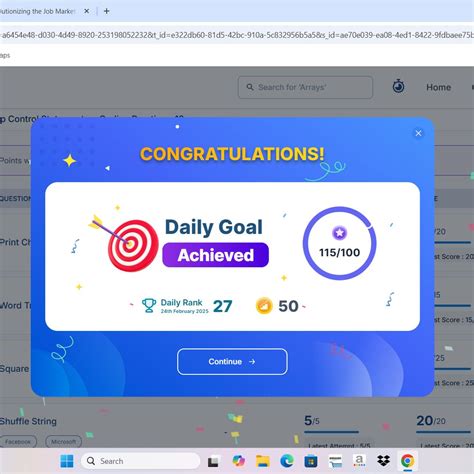Close the Congratulations popup with X
The image size is (474, 474).
(418, 133)
